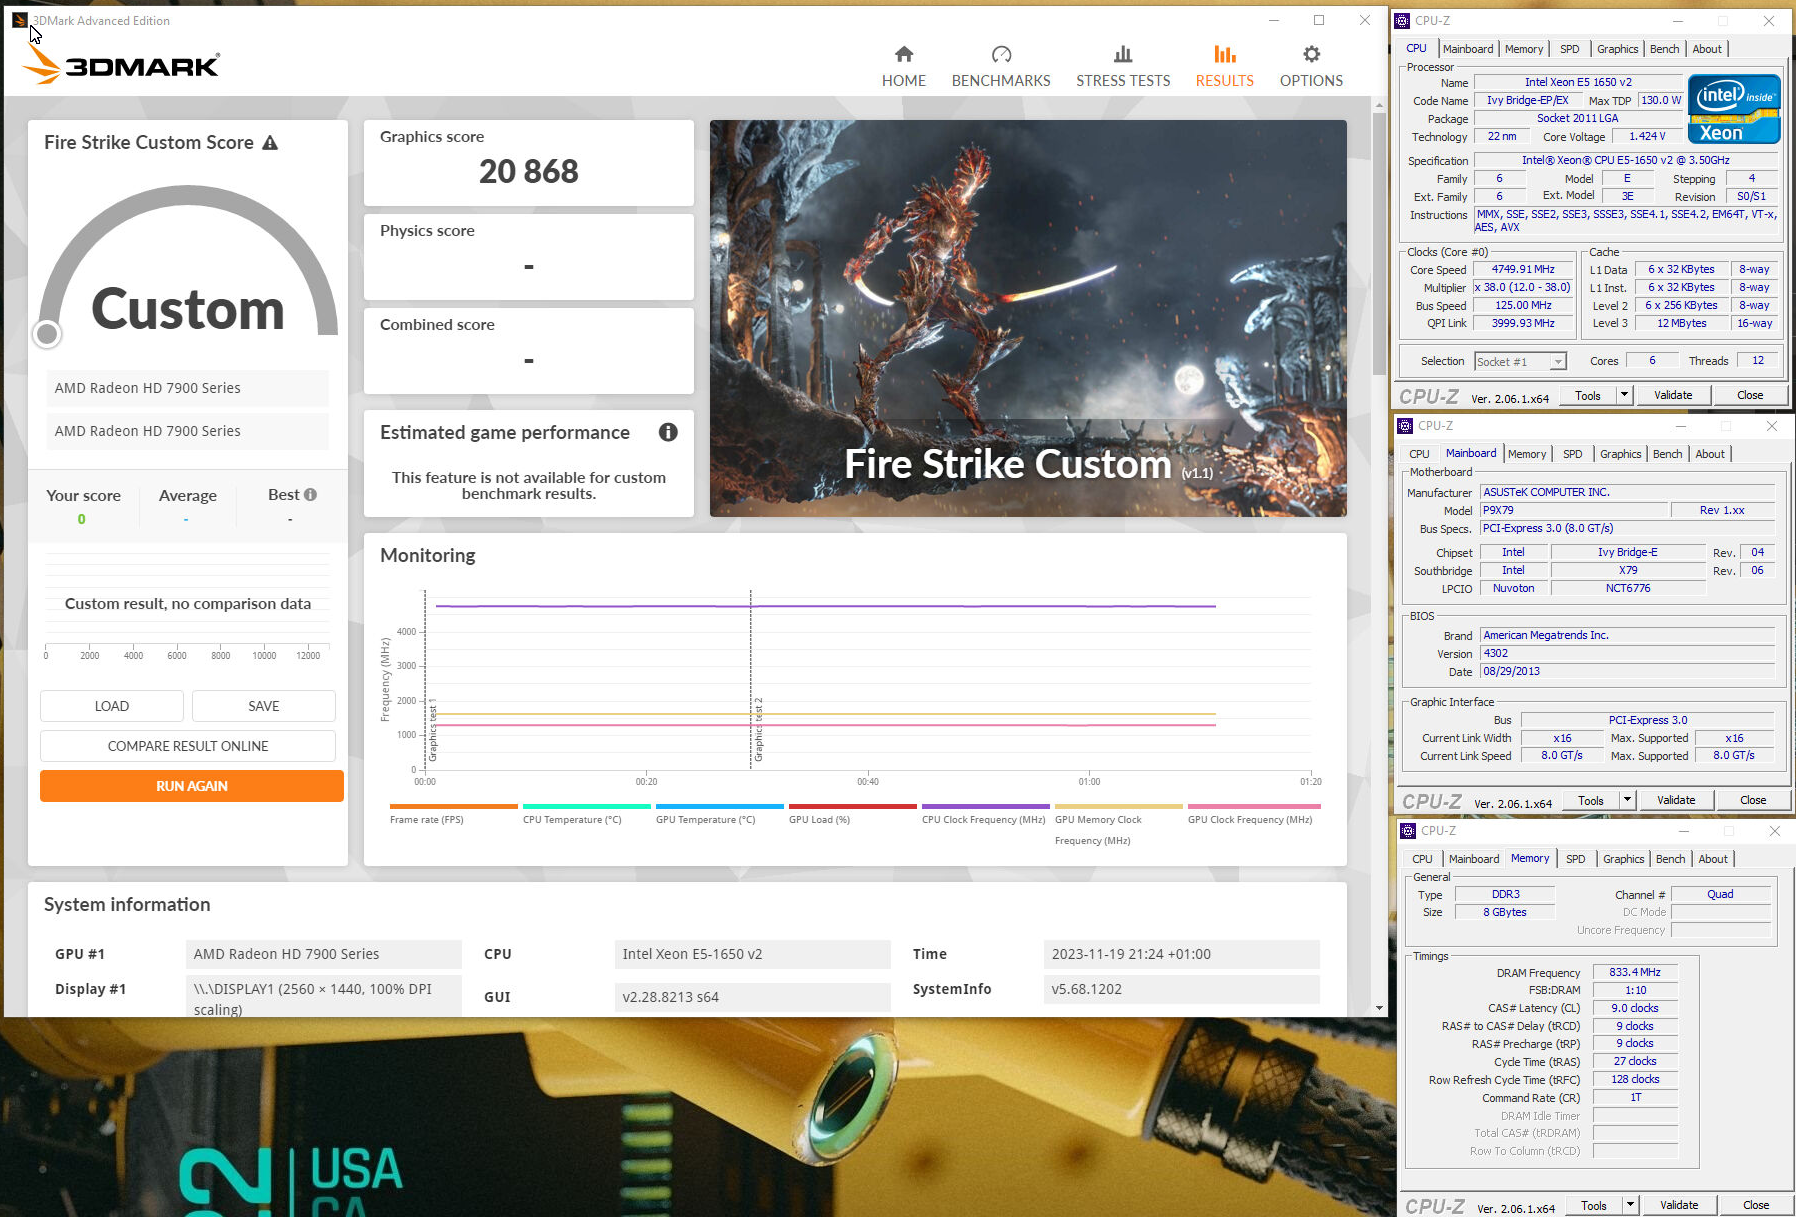The width and height of the screenshot is (1796, 1217).
Task: Toggle GPU Load red legend swatch
Action: click(852, 806)
